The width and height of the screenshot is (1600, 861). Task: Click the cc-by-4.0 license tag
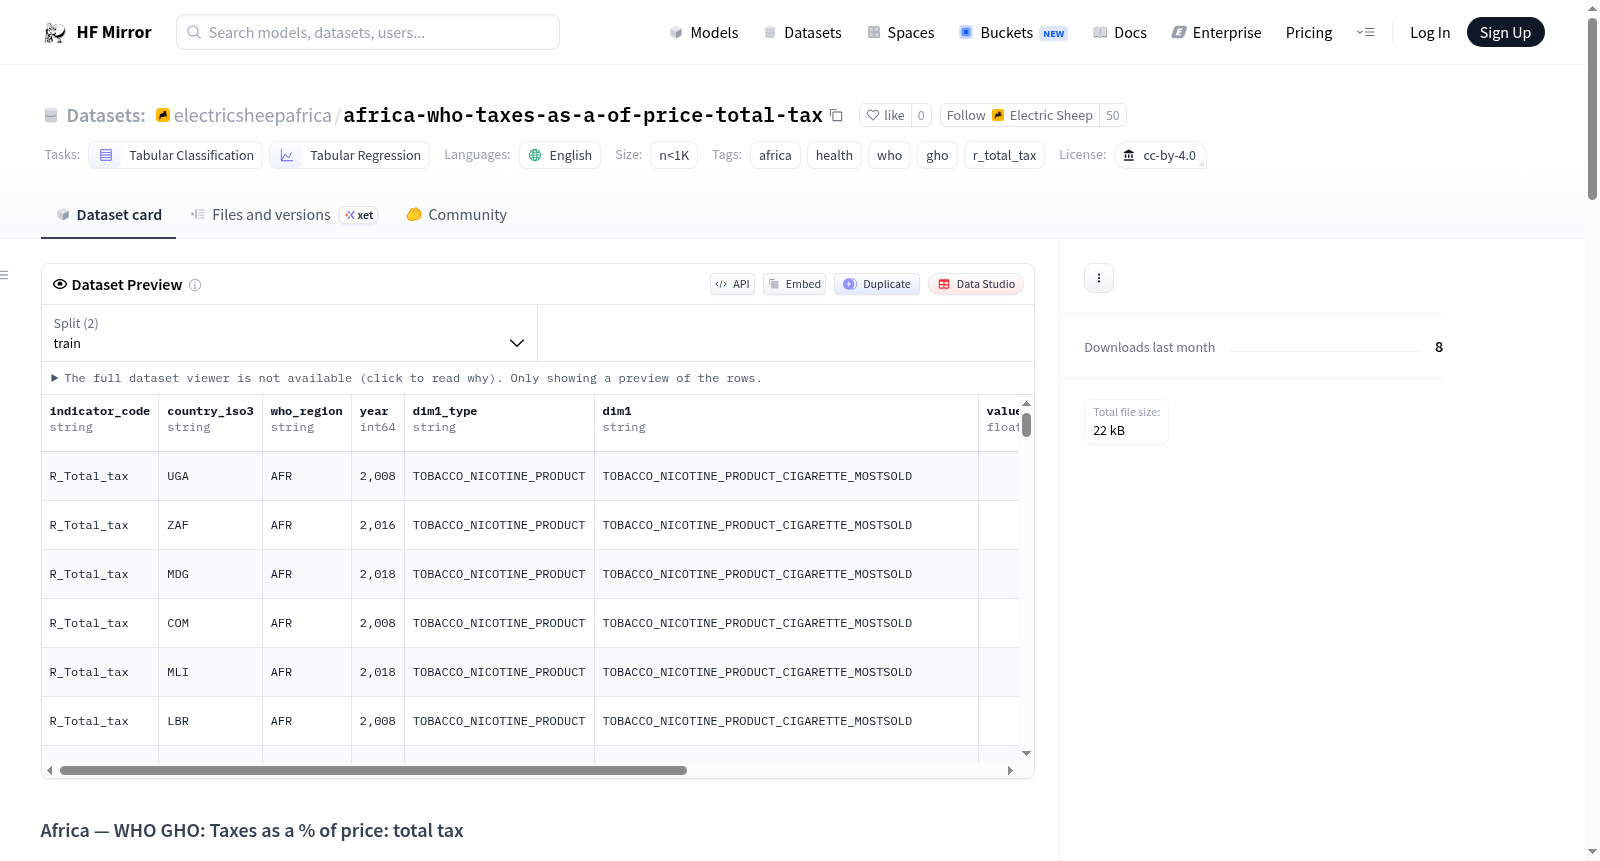(1160, 155)
